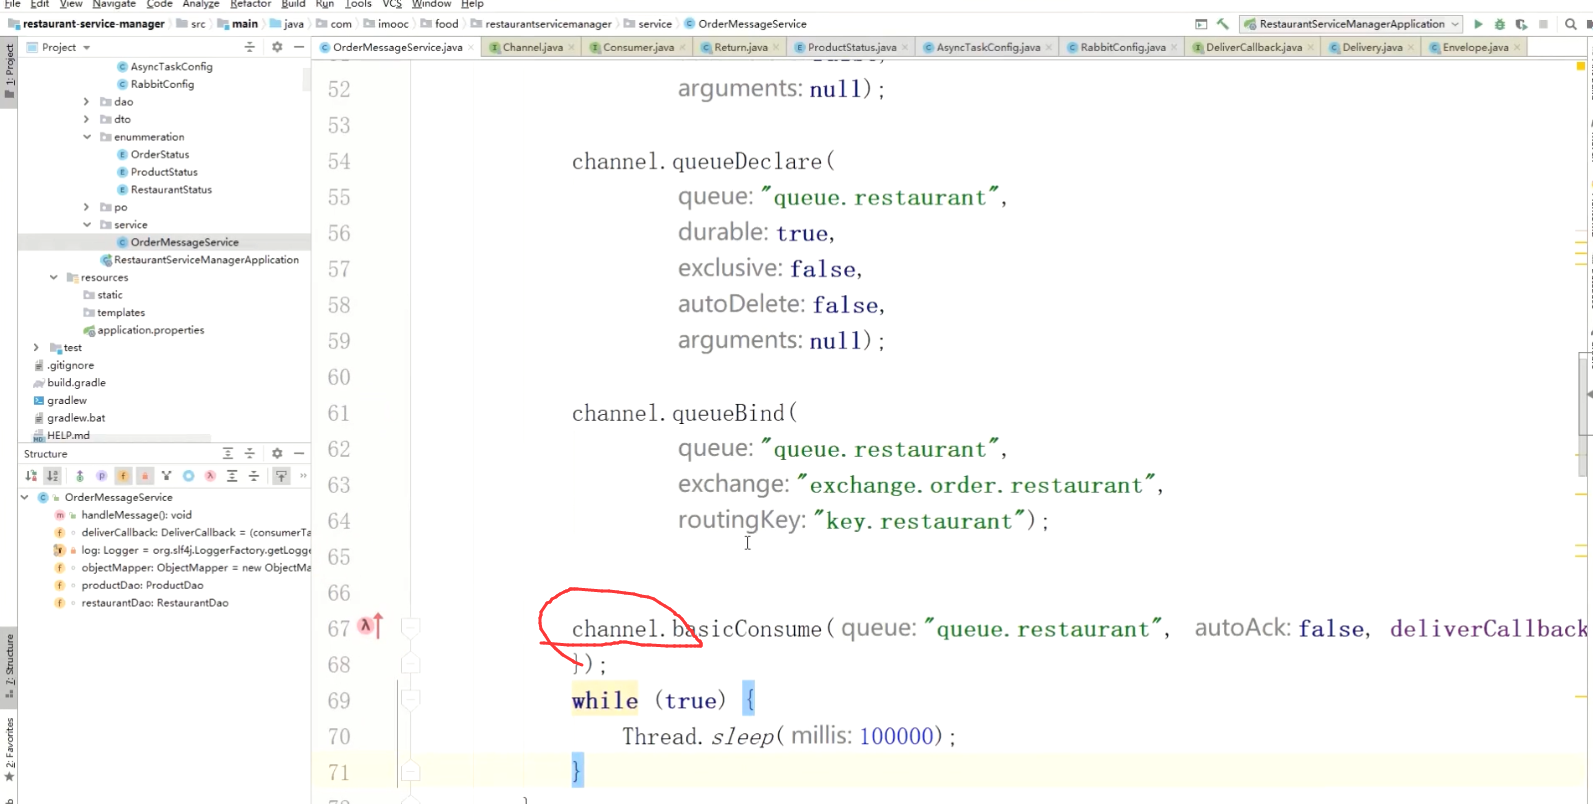This screenshot has width=1593, height=804.
Task: Start debugging with the bug icon
Action: pos(1499,24)
